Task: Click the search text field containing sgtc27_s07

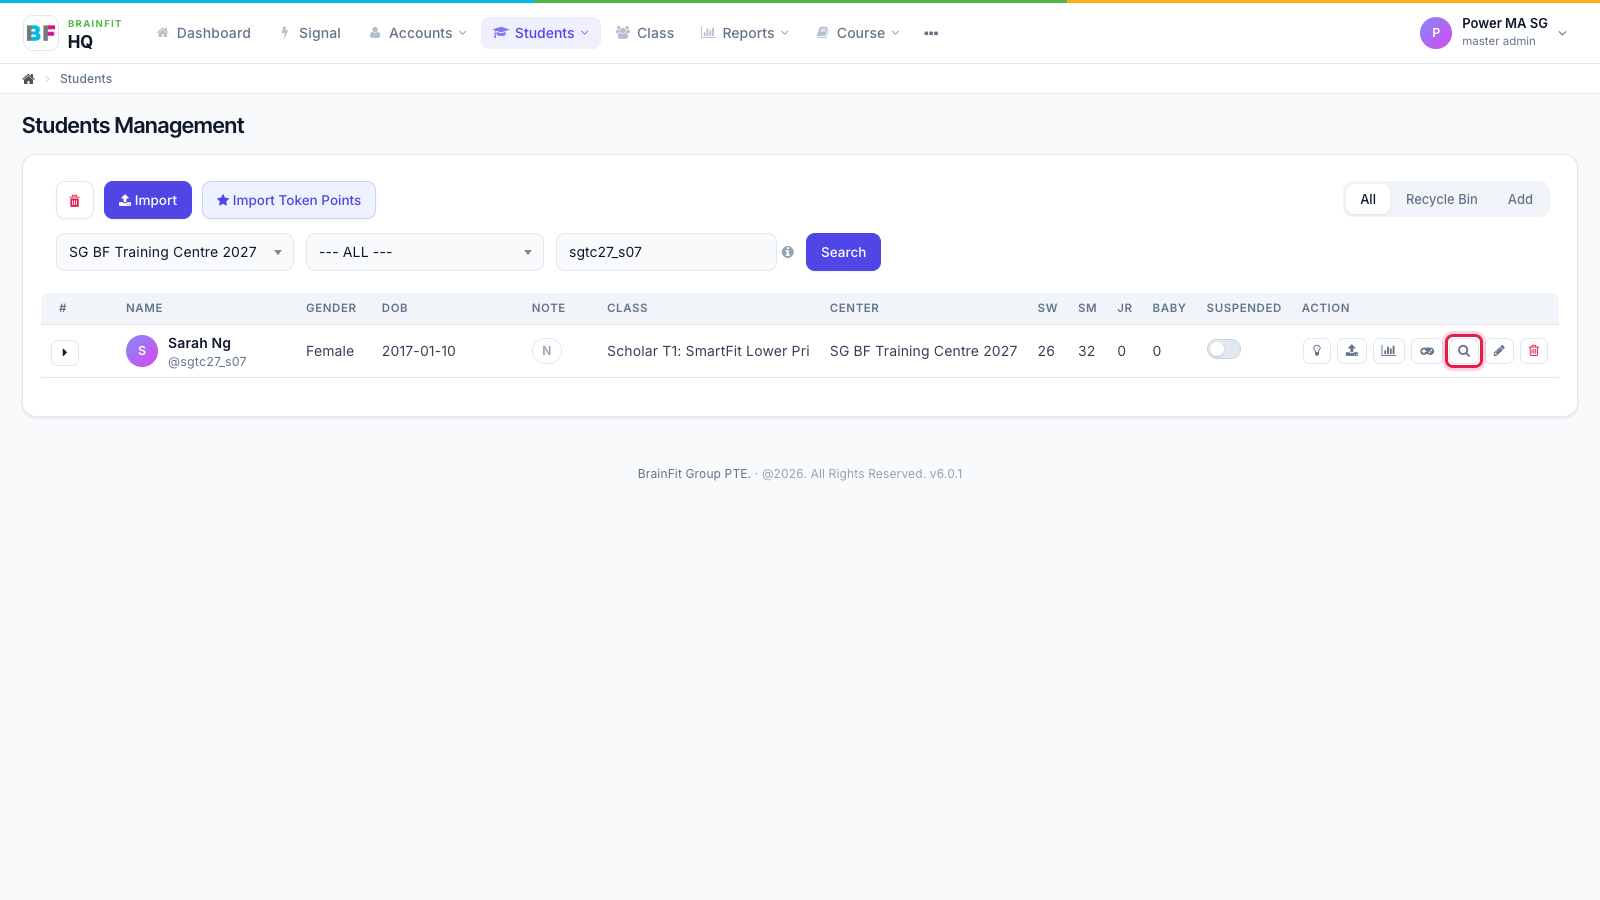Action: click(666, 252)
